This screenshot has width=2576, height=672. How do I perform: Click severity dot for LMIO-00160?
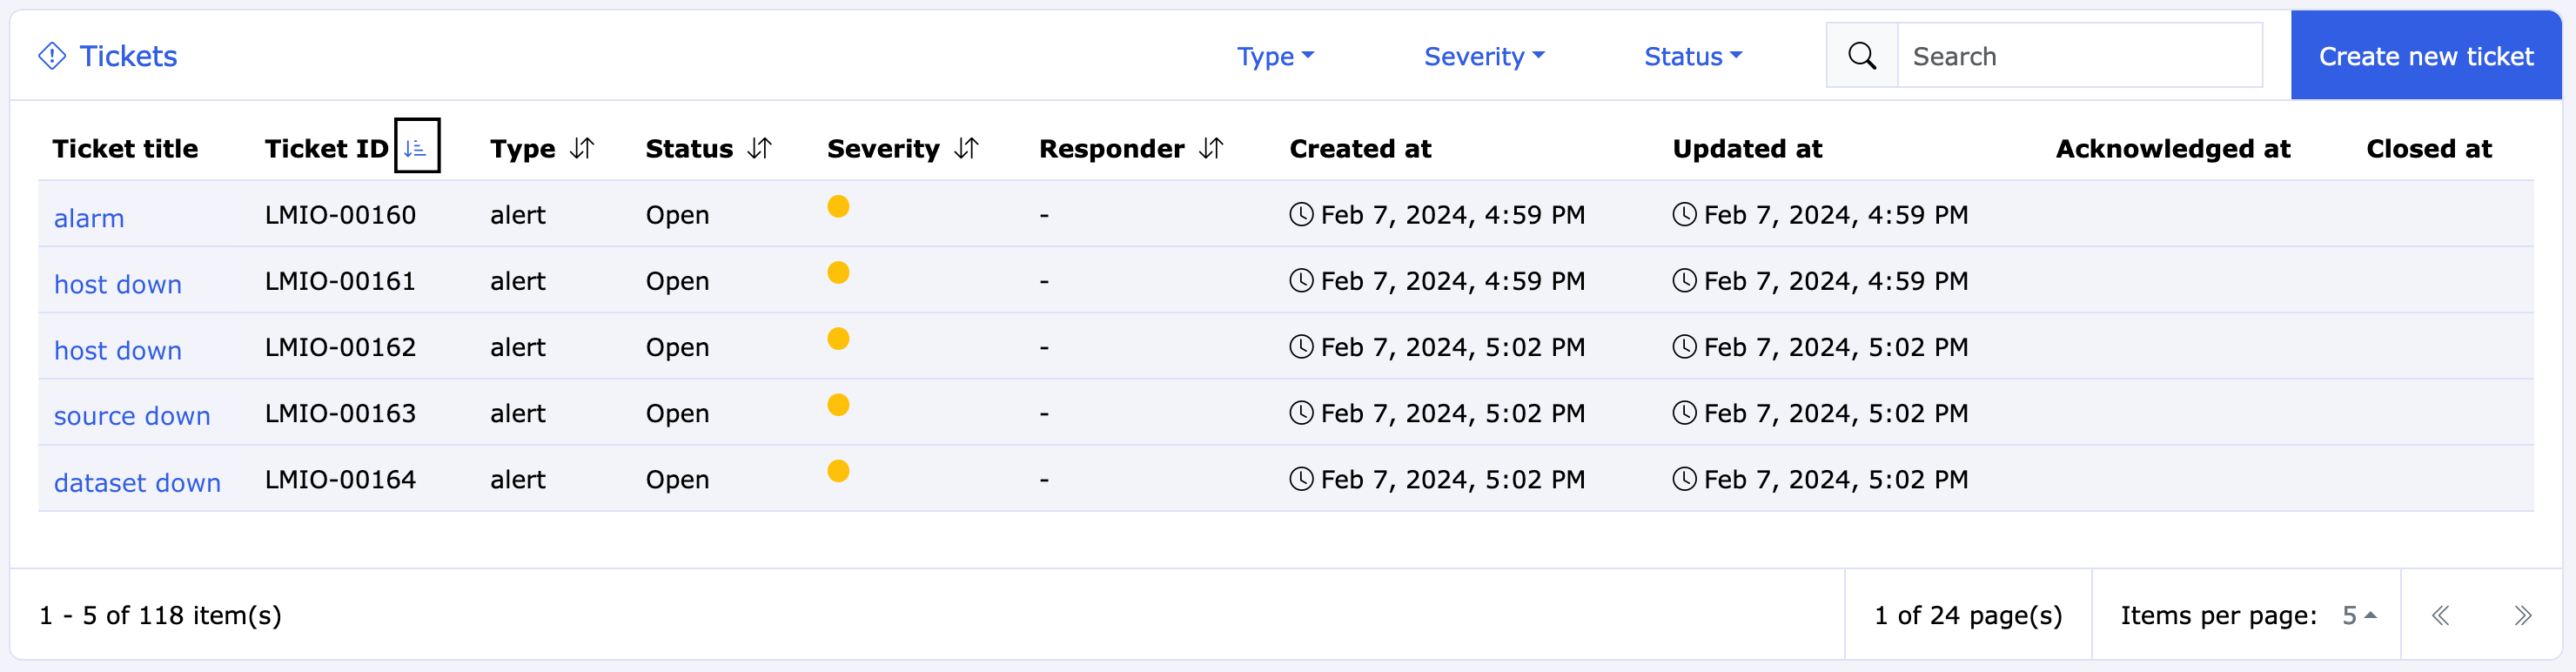pos(838,207)
